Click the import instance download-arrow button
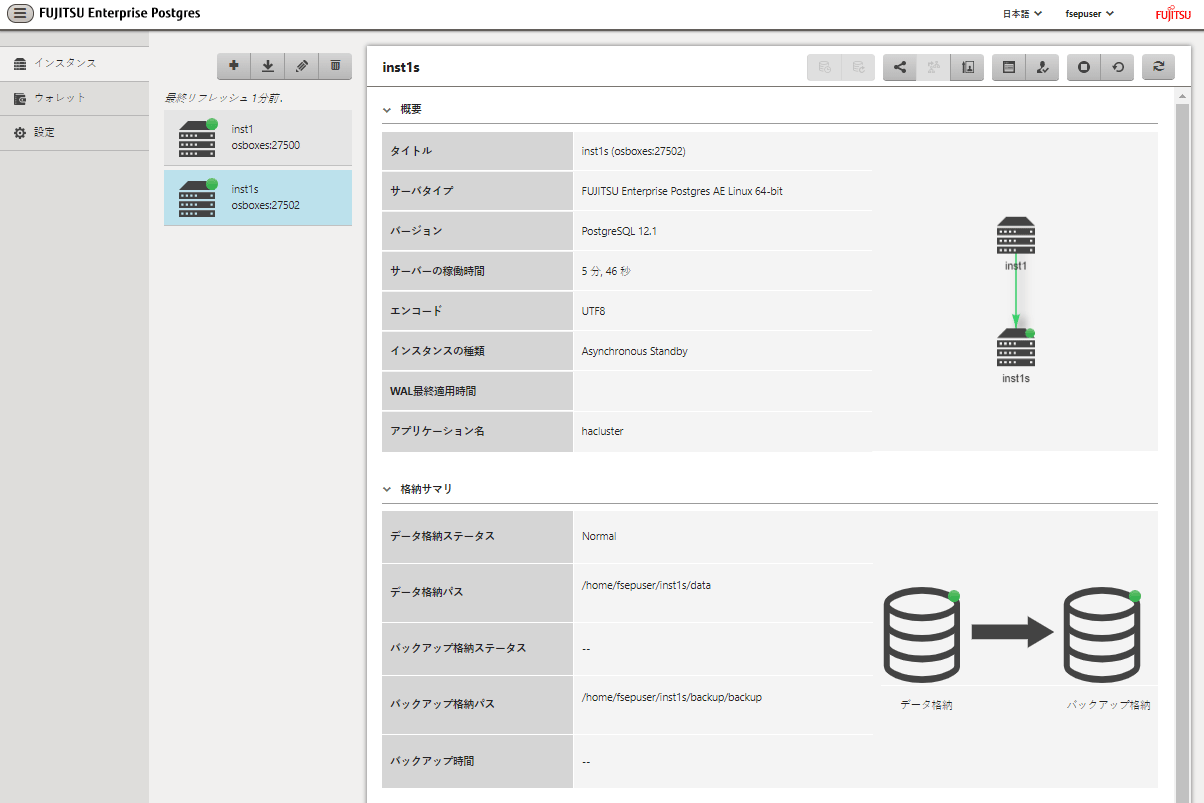This screenshot has width=1204, height=803. click(268, 66)
